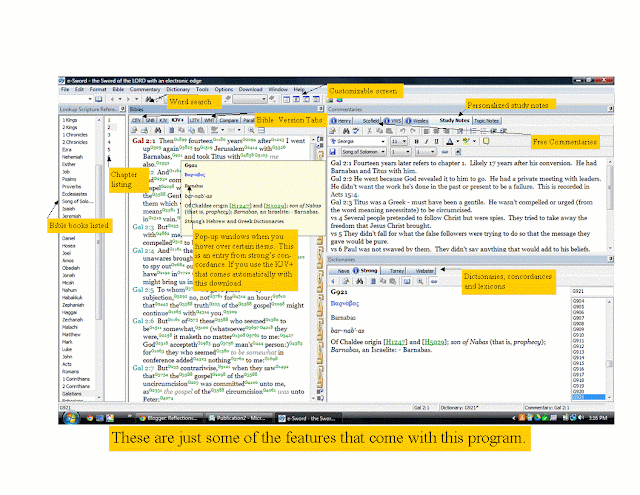This screenshot has height=495, width=640.
Task: Click the open book icon beside reference box
Action: pos(98,99)
